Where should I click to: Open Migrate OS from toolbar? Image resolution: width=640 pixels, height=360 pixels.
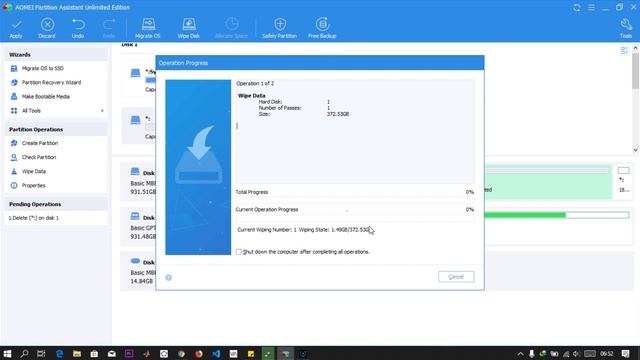pyautogui.click(x=148, y=28)
